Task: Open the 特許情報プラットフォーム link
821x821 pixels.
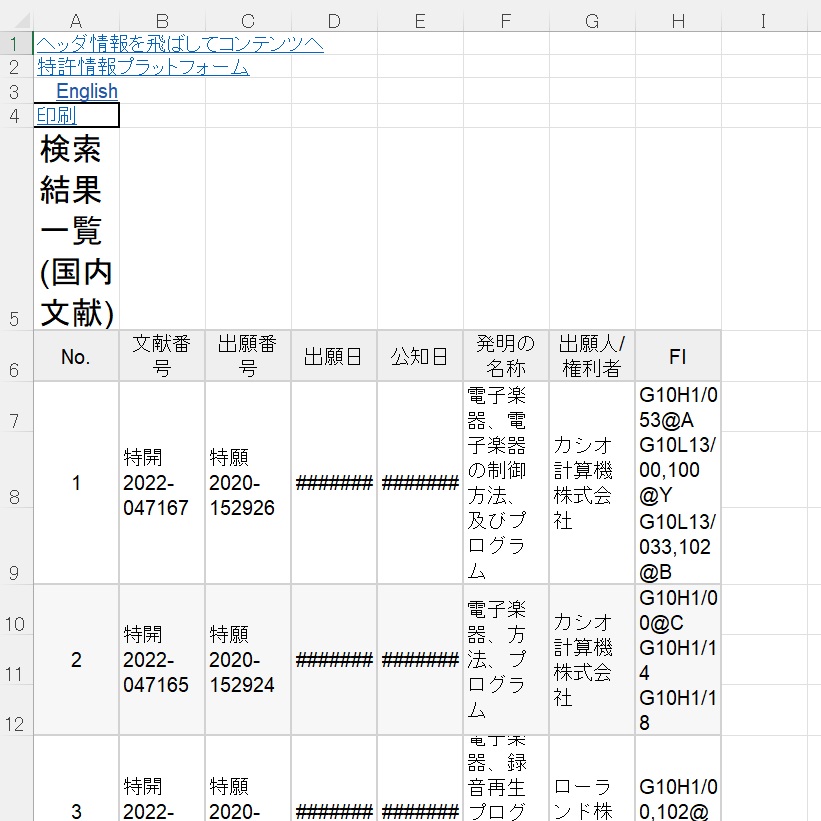Action: 143,66
